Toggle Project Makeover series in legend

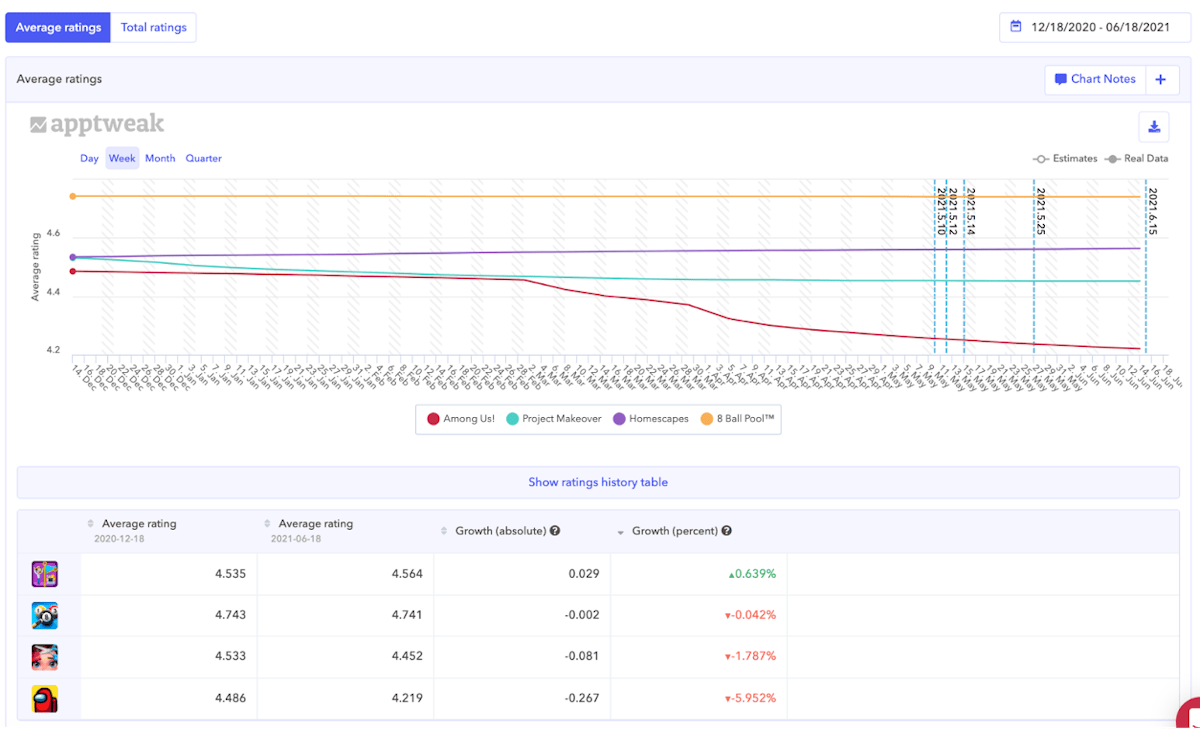tap(553, 419)
